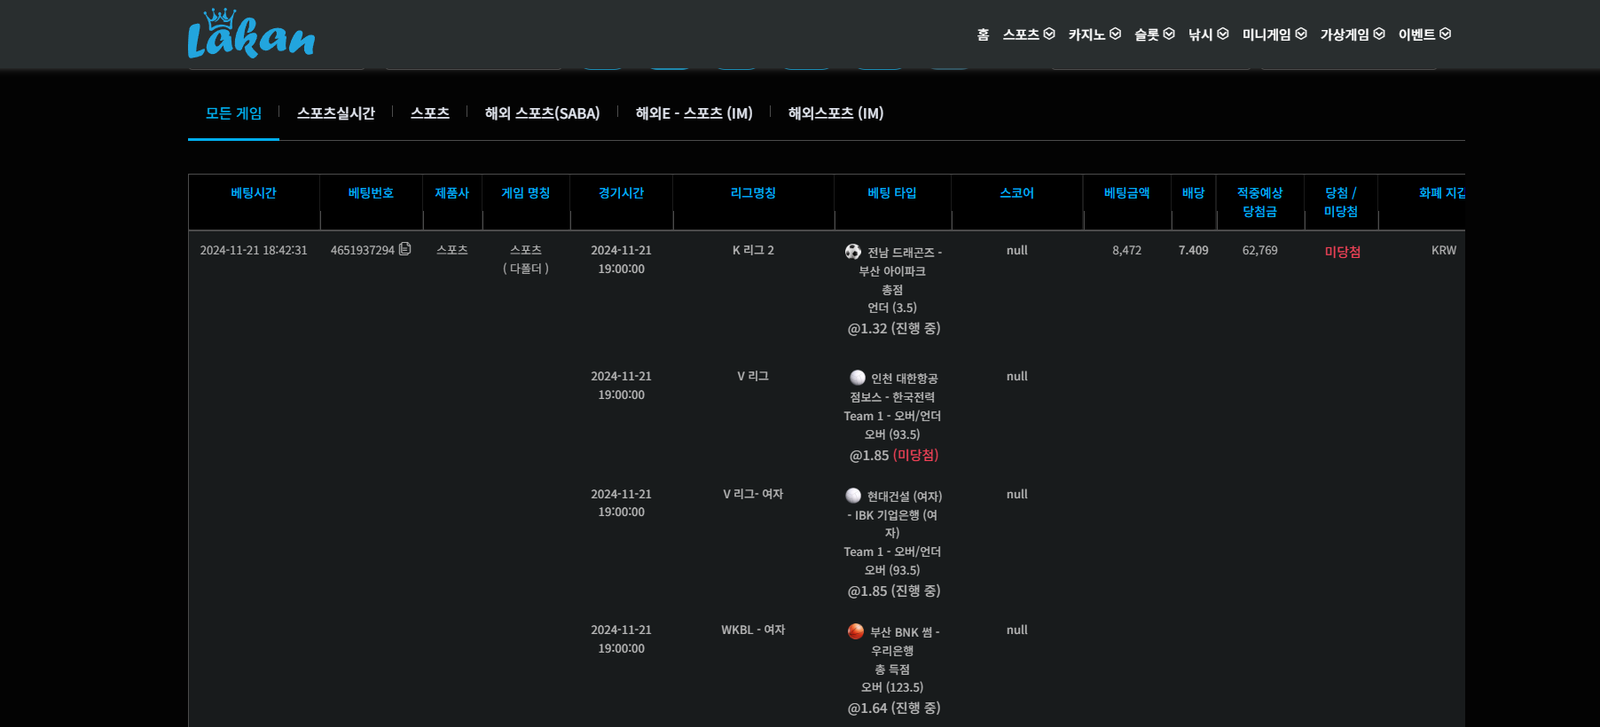Open the 미니게임 dropdown menu
The height and width of the screenshot is (727, 1600).
coord(1274,34)
